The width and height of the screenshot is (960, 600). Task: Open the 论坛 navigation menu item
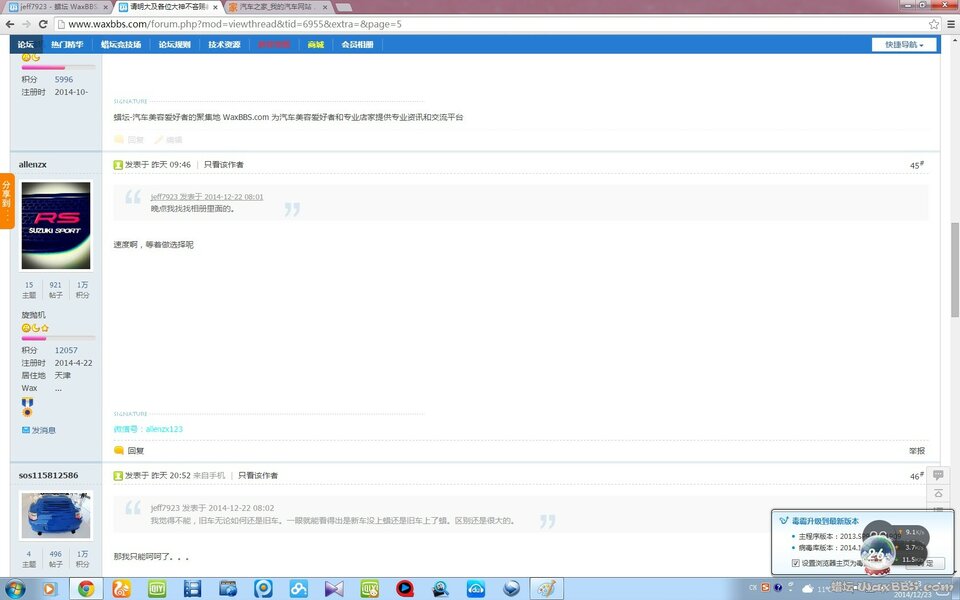point(26,45)
